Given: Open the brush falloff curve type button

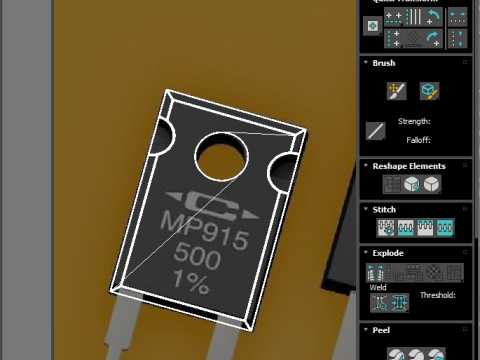Looking at the screenshot, I should tap(375, 131).
